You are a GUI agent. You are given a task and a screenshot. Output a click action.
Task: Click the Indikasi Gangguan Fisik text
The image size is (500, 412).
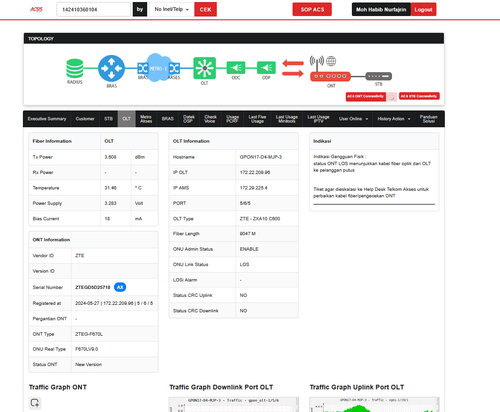[340, 156]
